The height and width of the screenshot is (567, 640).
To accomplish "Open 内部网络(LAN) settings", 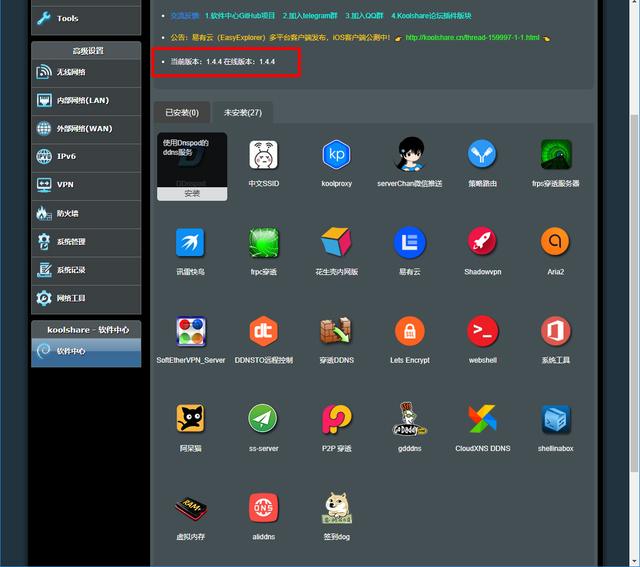I will [86, 100].
